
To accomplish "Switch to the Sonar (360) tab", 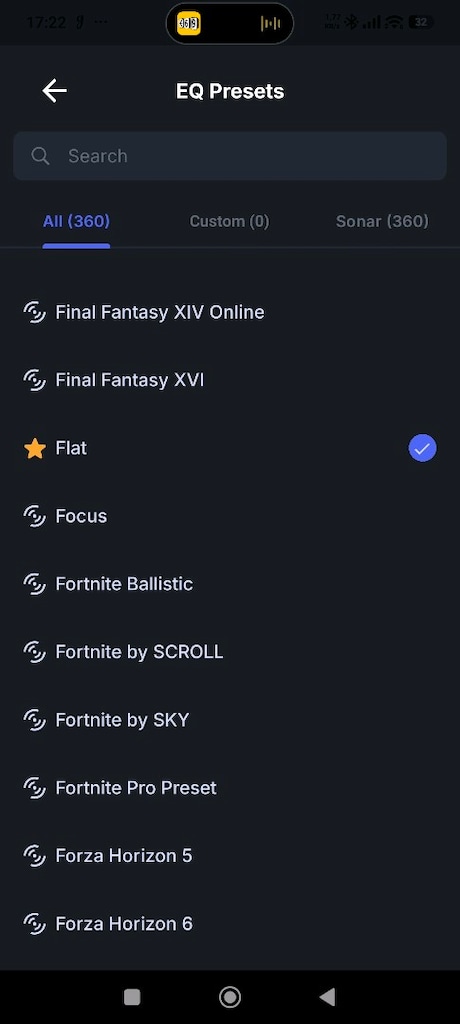I will pos(382,221).
